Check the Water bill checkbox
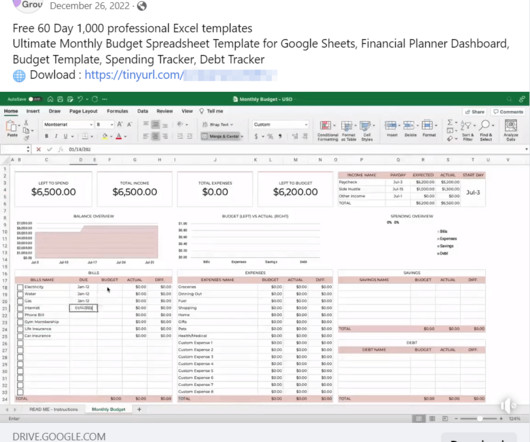Viewport: 530px width, 442px height. tap(20, 294)
